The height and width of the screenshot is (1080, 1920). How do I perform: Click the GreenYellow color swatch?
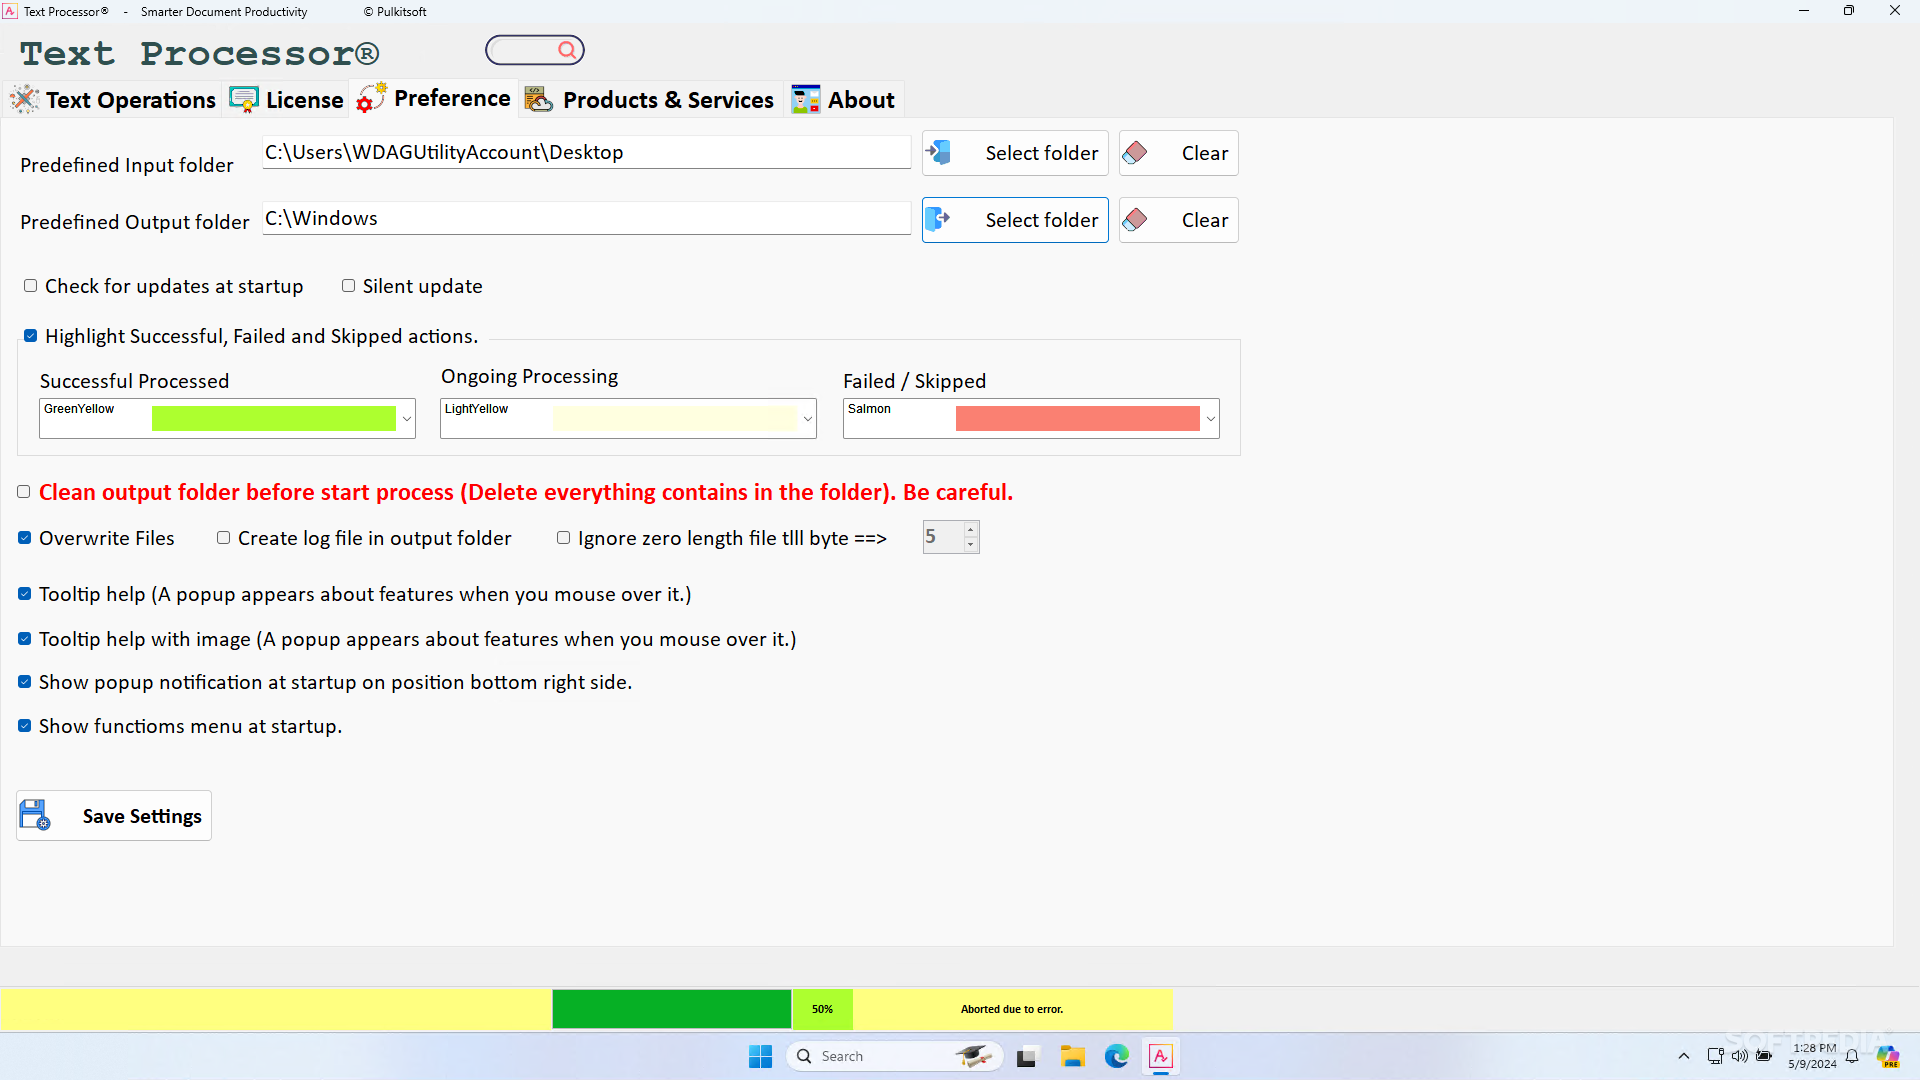click(x=273, y=419)
